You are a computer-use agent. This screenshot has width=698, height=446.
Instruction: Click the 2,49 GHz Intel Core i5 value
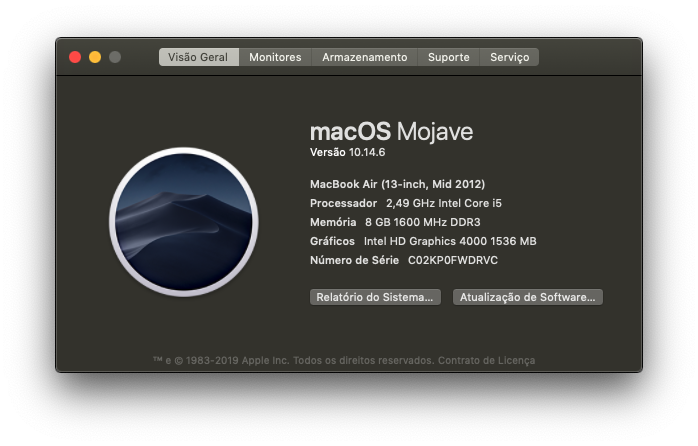click(x=444, y=203)
